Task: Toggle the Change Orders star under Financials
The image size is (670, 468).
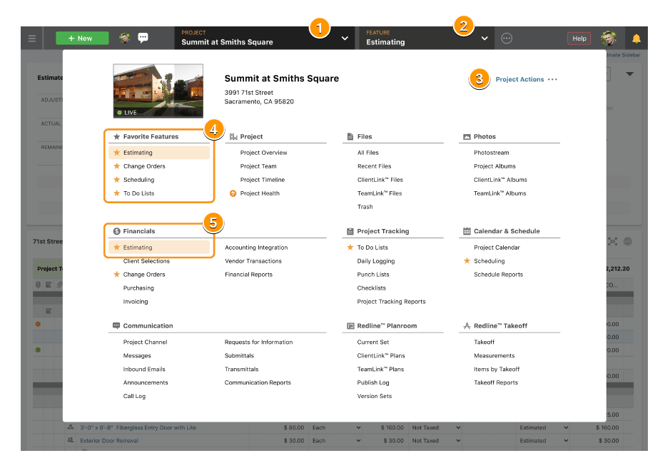Action: pyautogui.click(x=117, y=275)
